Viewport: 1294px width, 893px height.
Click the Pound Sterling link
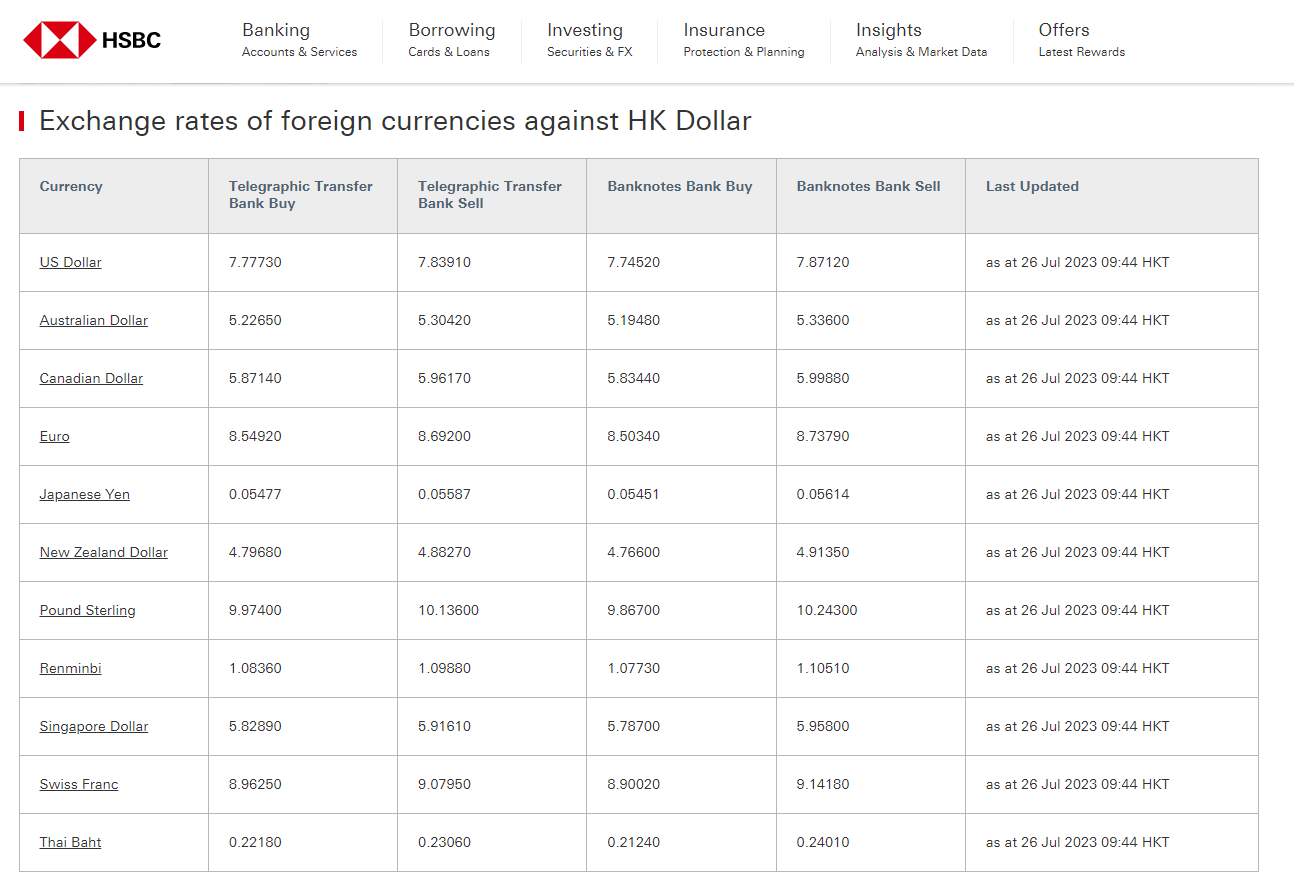pyautogui.click(x=88, y=611)
